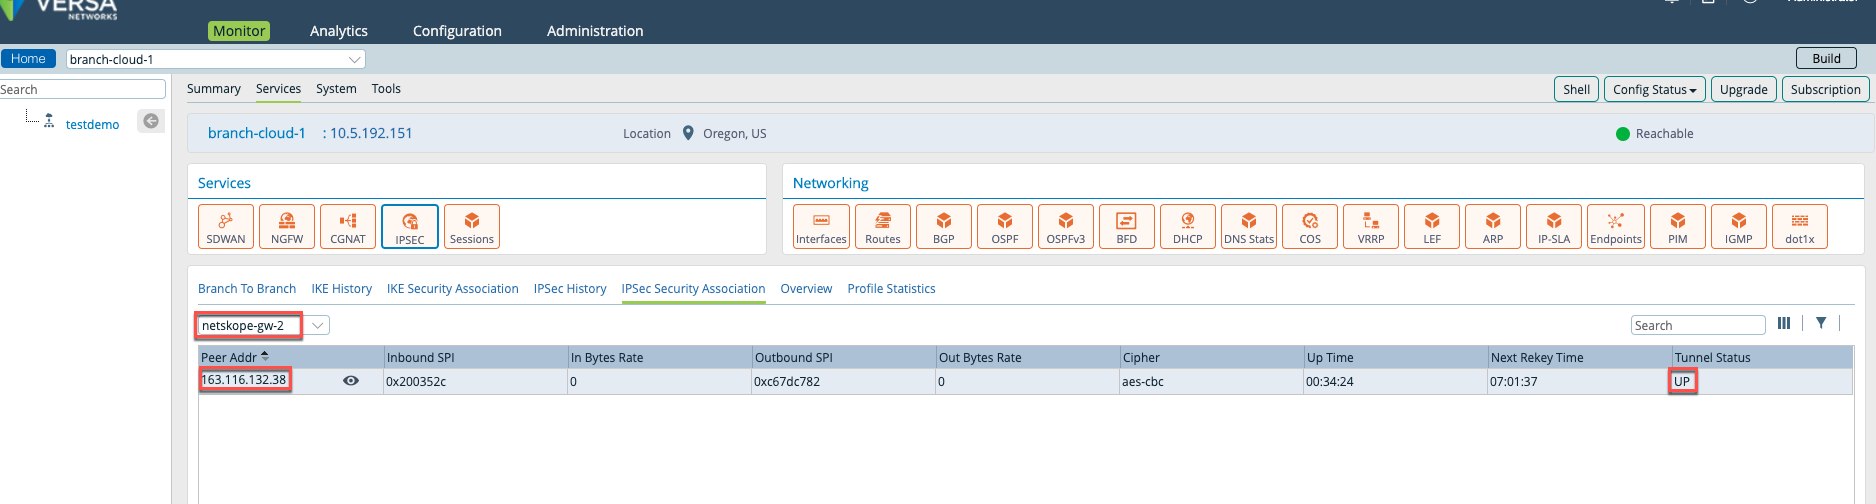This screenshot has height=504, width=1876.
Task: Open the DNS Stats icon
Action: 1249,227
